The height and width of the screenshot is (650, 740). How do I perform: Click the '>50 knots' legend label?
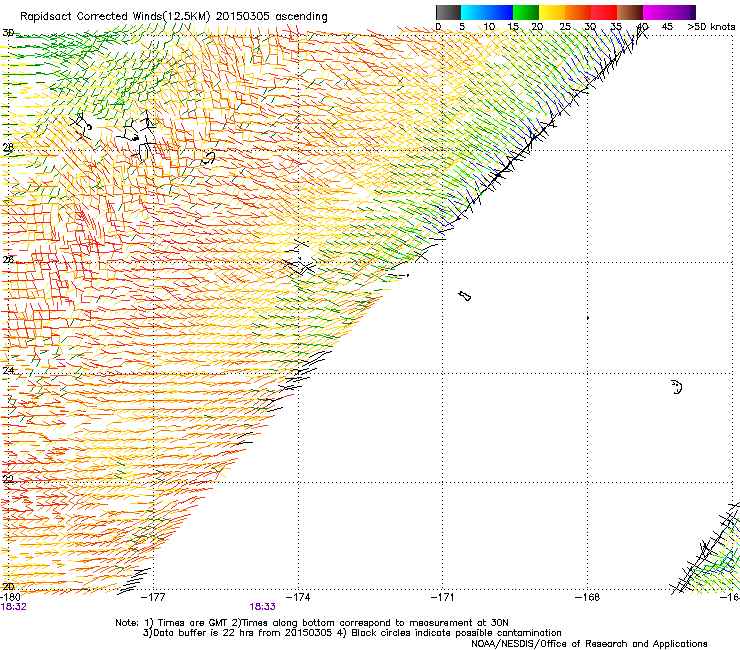711,27
